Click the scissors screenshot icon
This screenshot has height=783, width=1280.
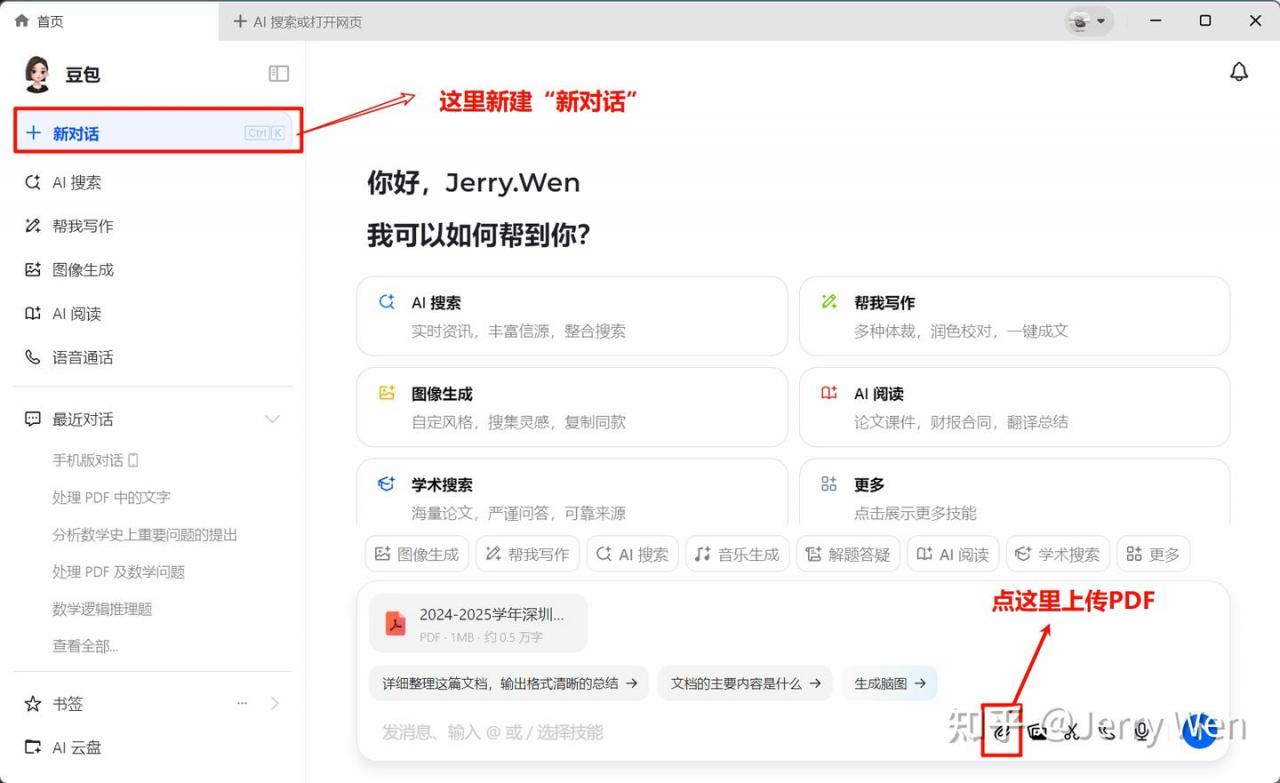tap(1071, 732)
